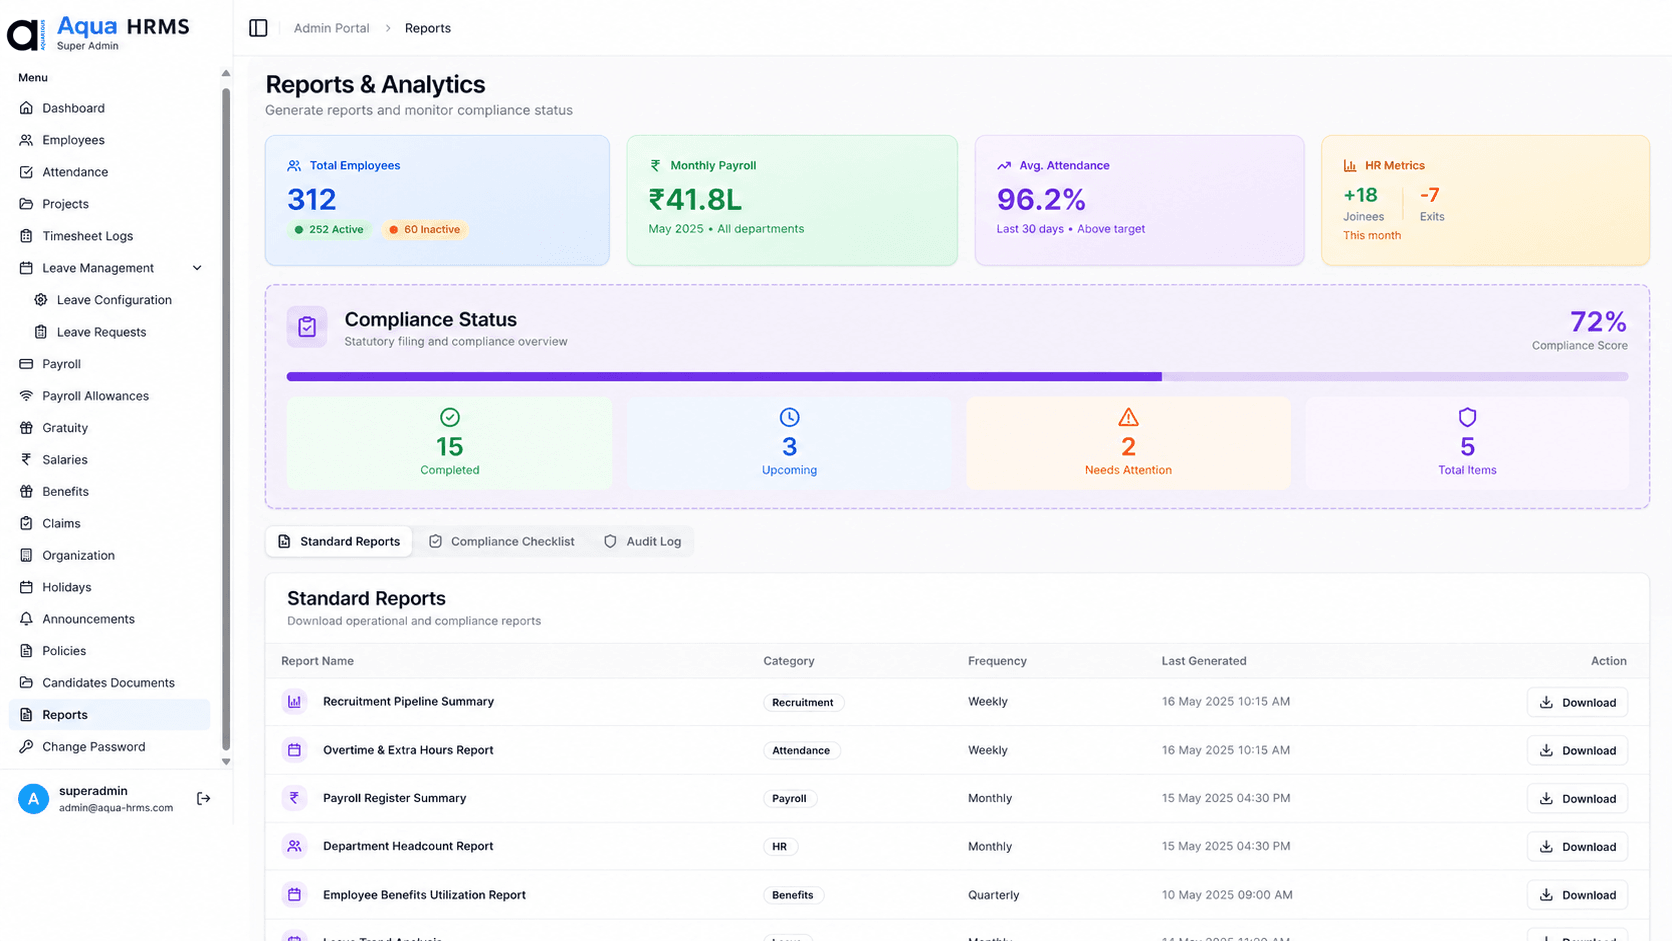This screenshot has height=941, width=1672.
Task: Click the Timesheet Logs clipboard icon
Action: pos(26,236)
